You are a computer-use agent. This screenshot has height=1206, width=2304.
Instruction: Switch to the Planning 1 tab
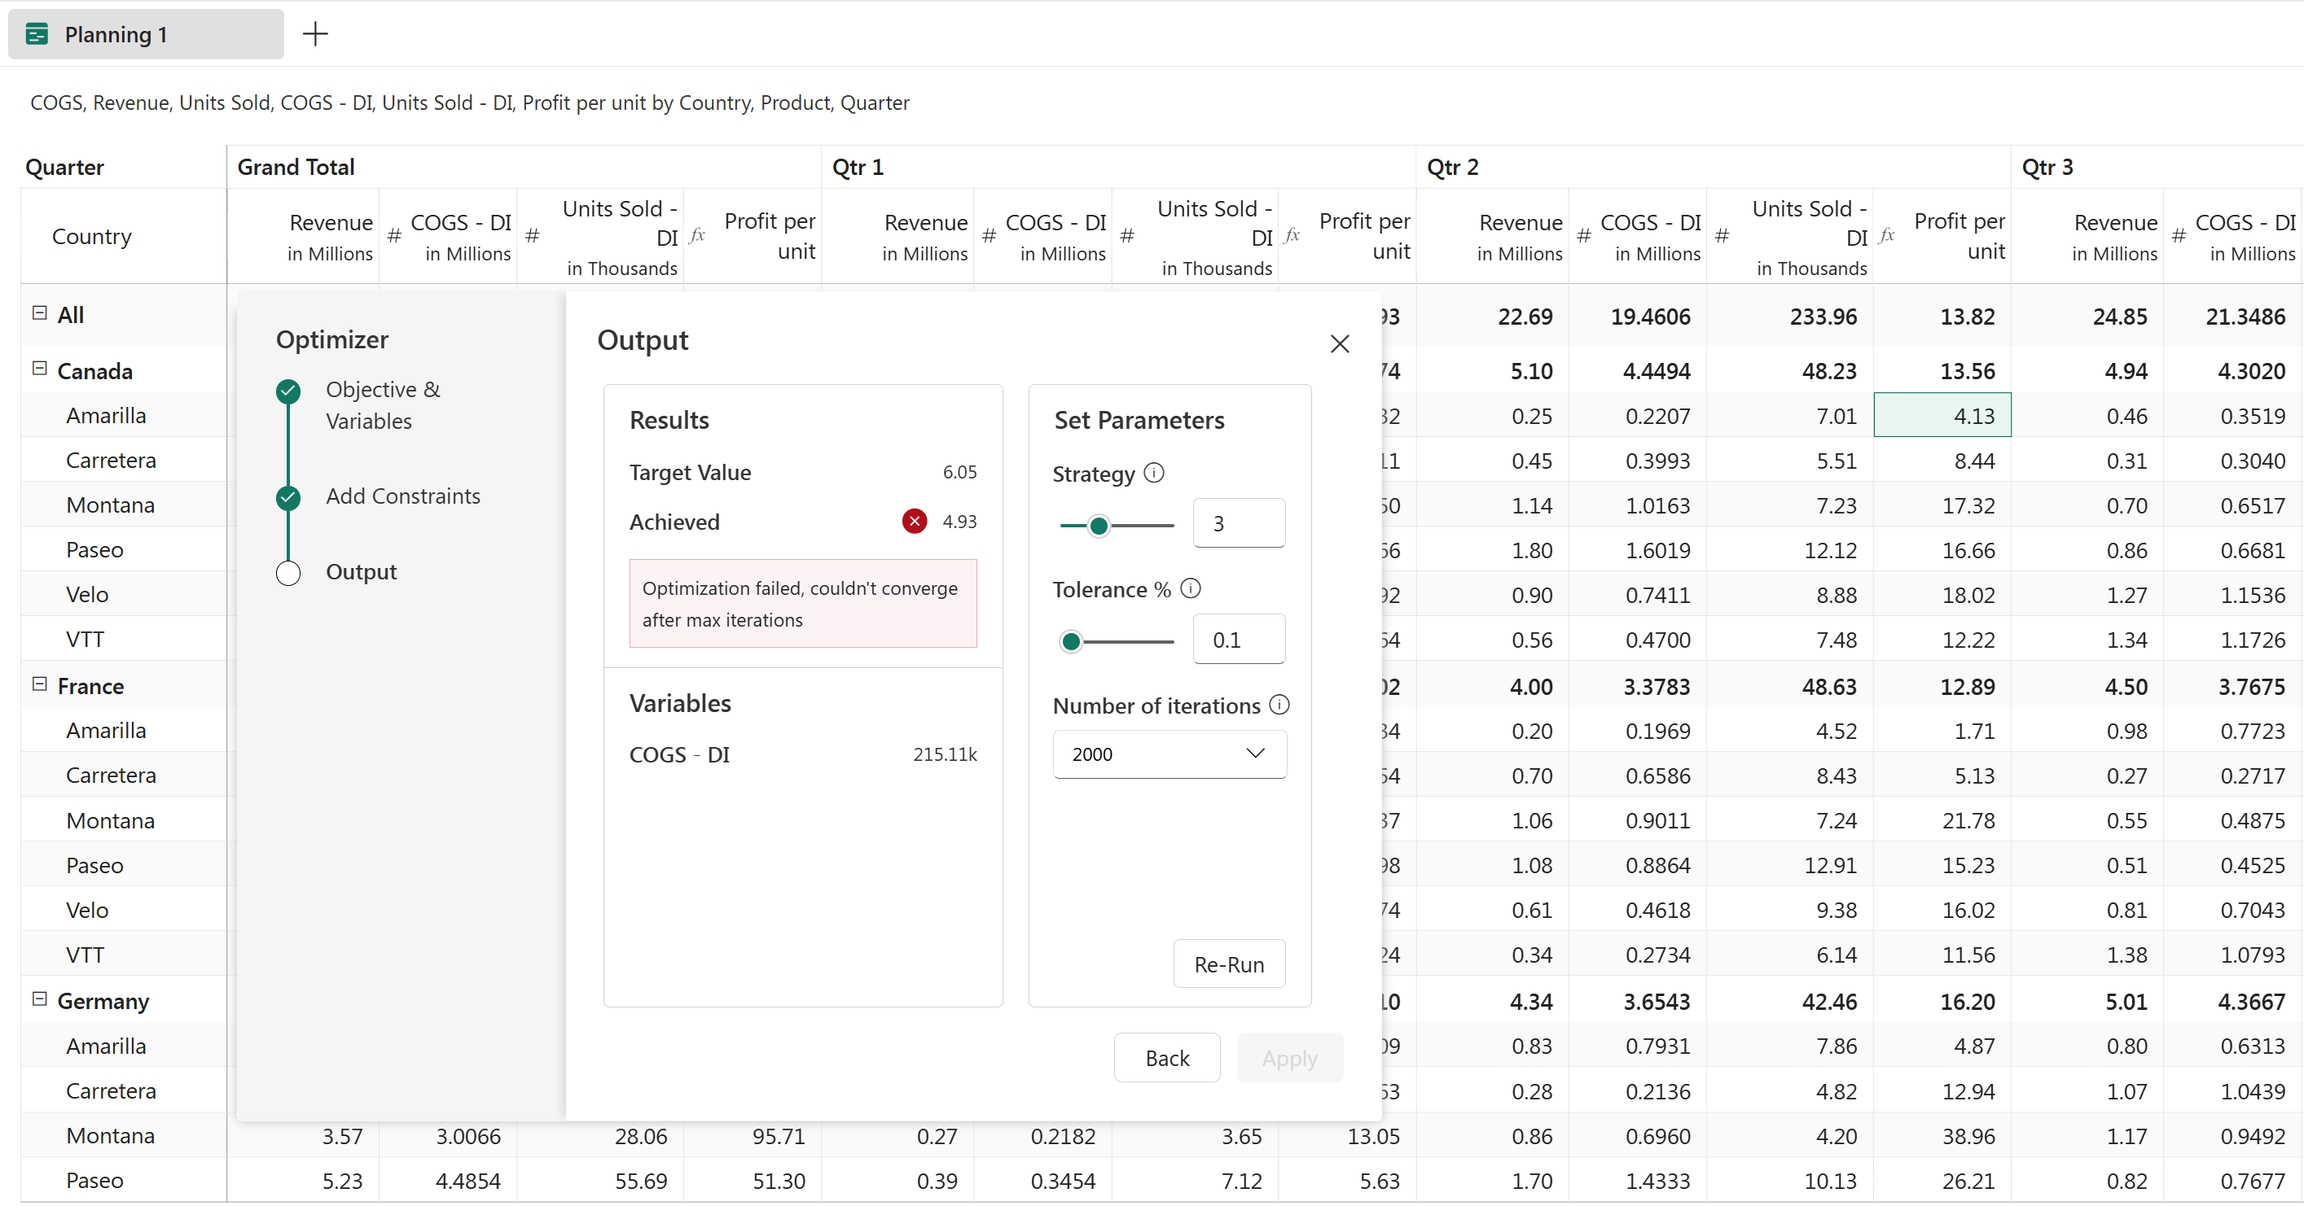pyautogui.click(x=146, y=35)
